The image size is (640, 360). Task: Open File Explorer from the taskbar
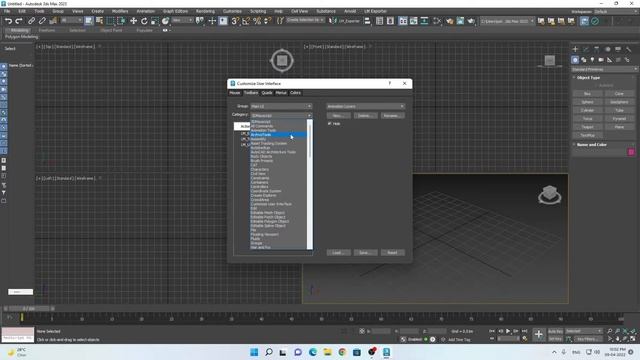(327, 352)
